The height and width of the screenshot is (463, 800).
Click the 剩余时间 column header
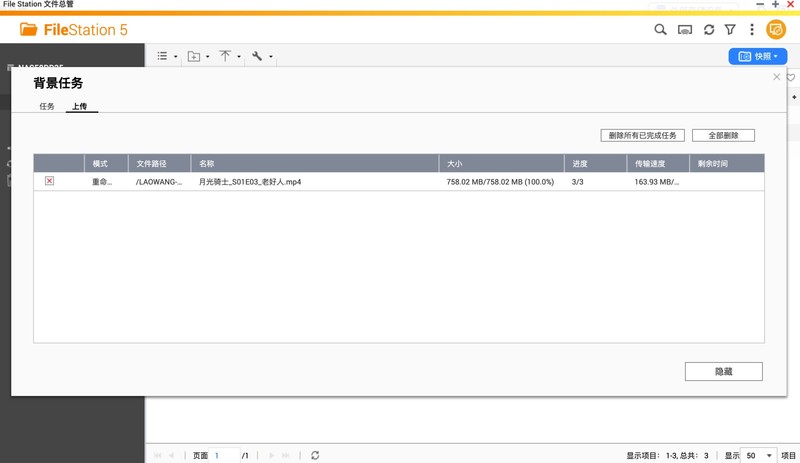(727, 163)
